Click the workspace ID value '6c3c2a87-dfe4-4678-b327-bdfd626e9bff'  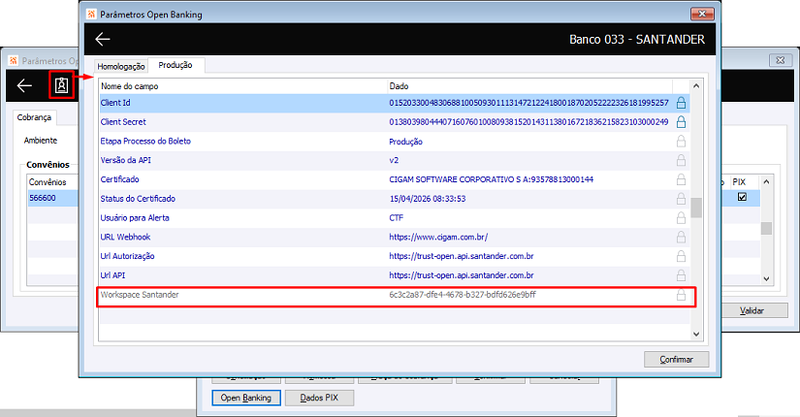click(462, 295)
